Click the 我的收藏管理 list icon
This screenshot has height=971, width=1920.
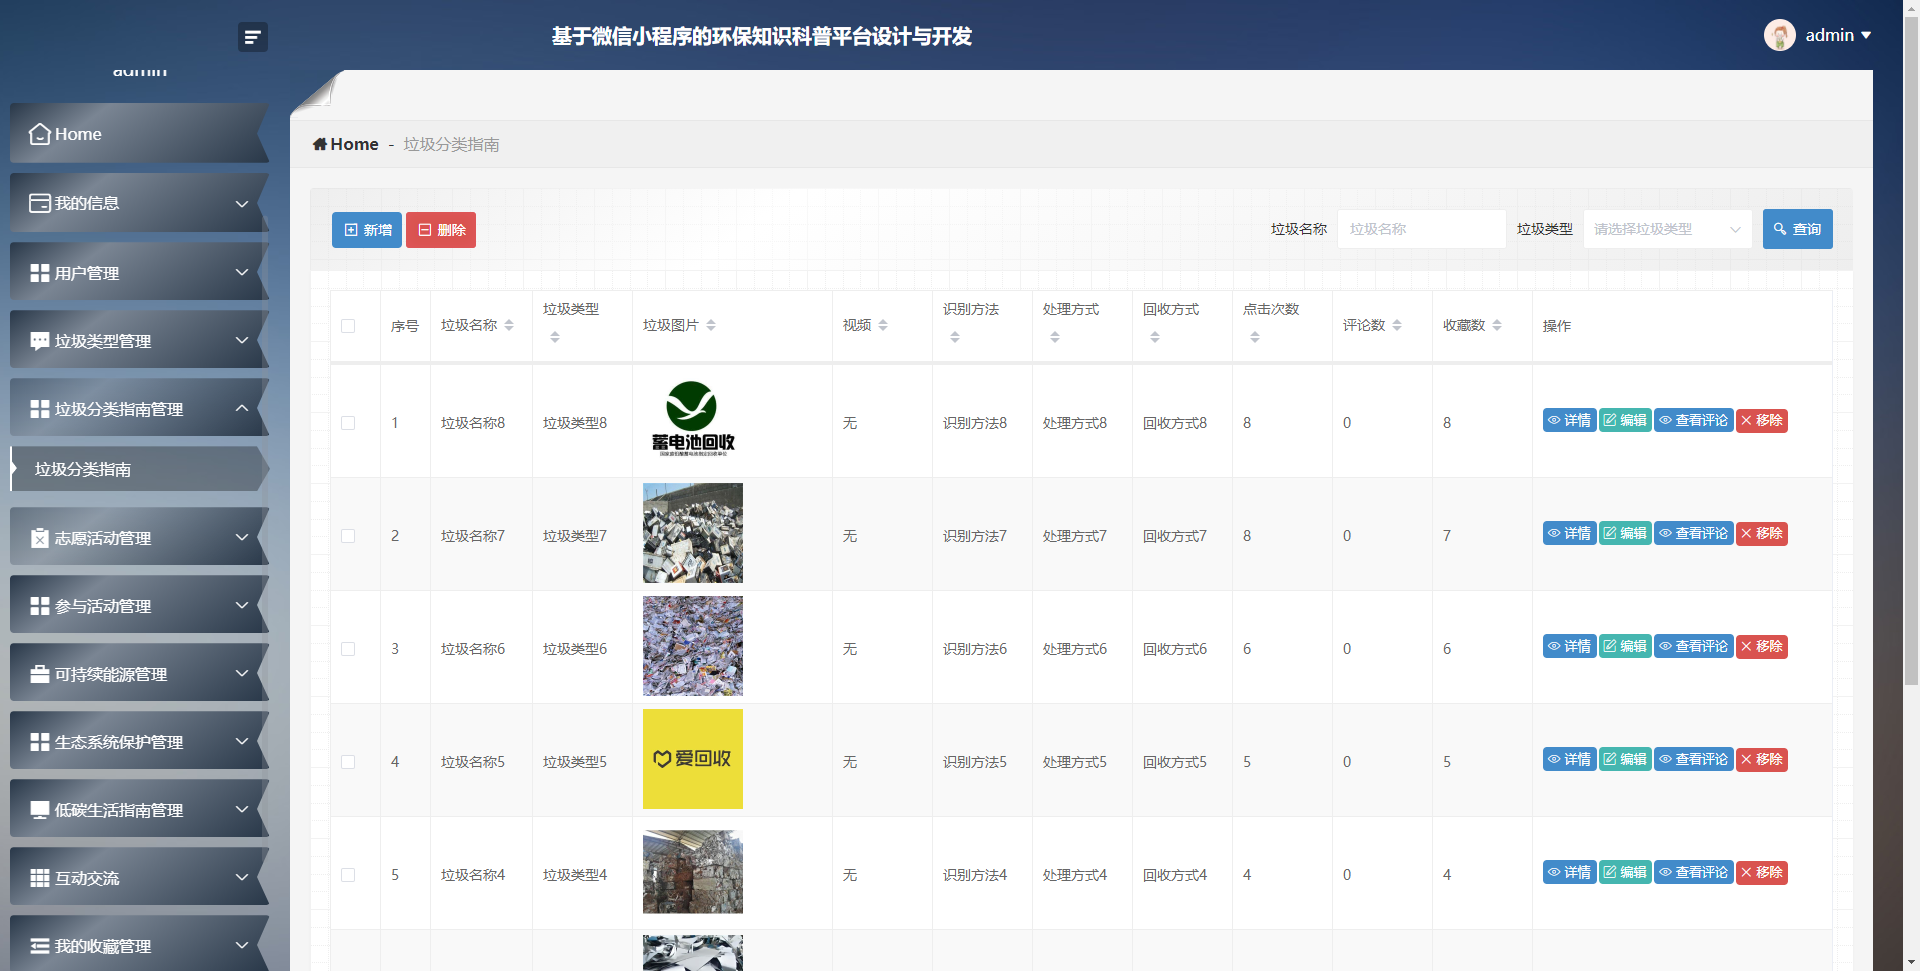click(40, 946)
